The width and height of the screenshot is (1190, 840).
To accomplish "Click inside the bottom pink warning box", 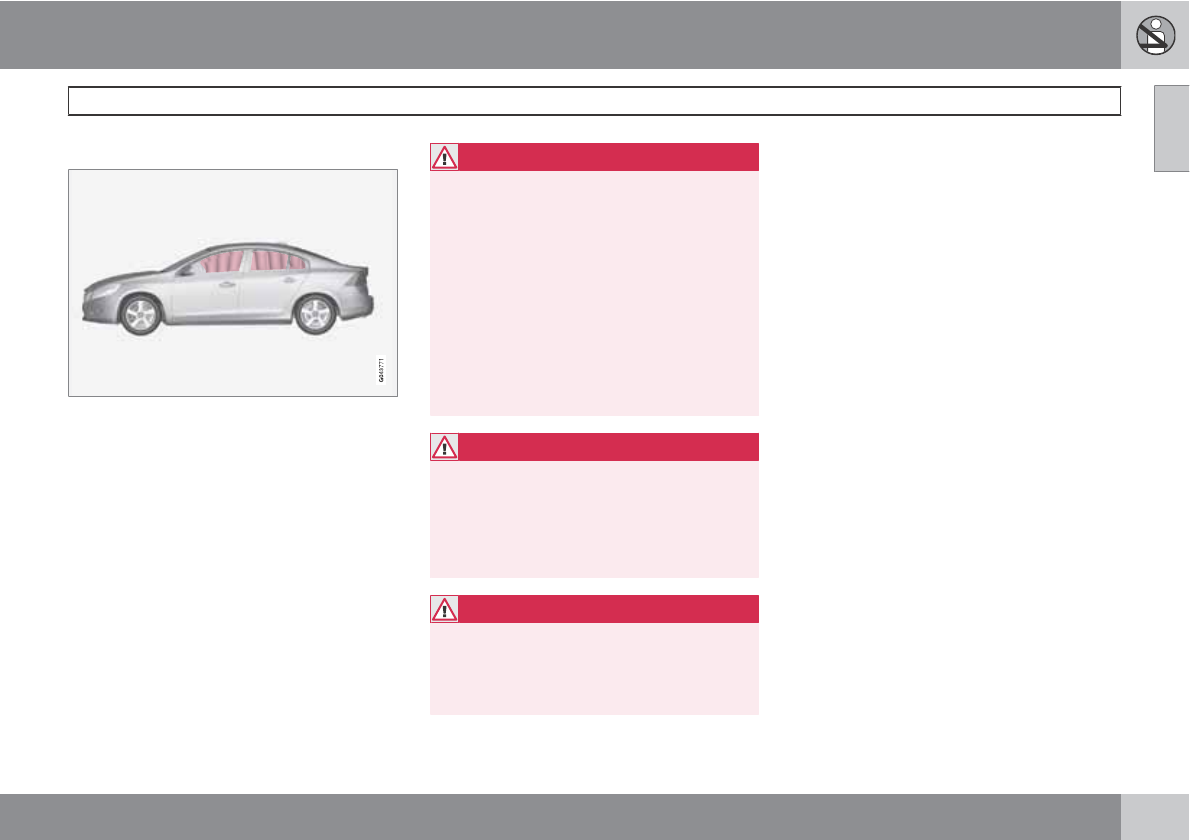I will 594,667.
